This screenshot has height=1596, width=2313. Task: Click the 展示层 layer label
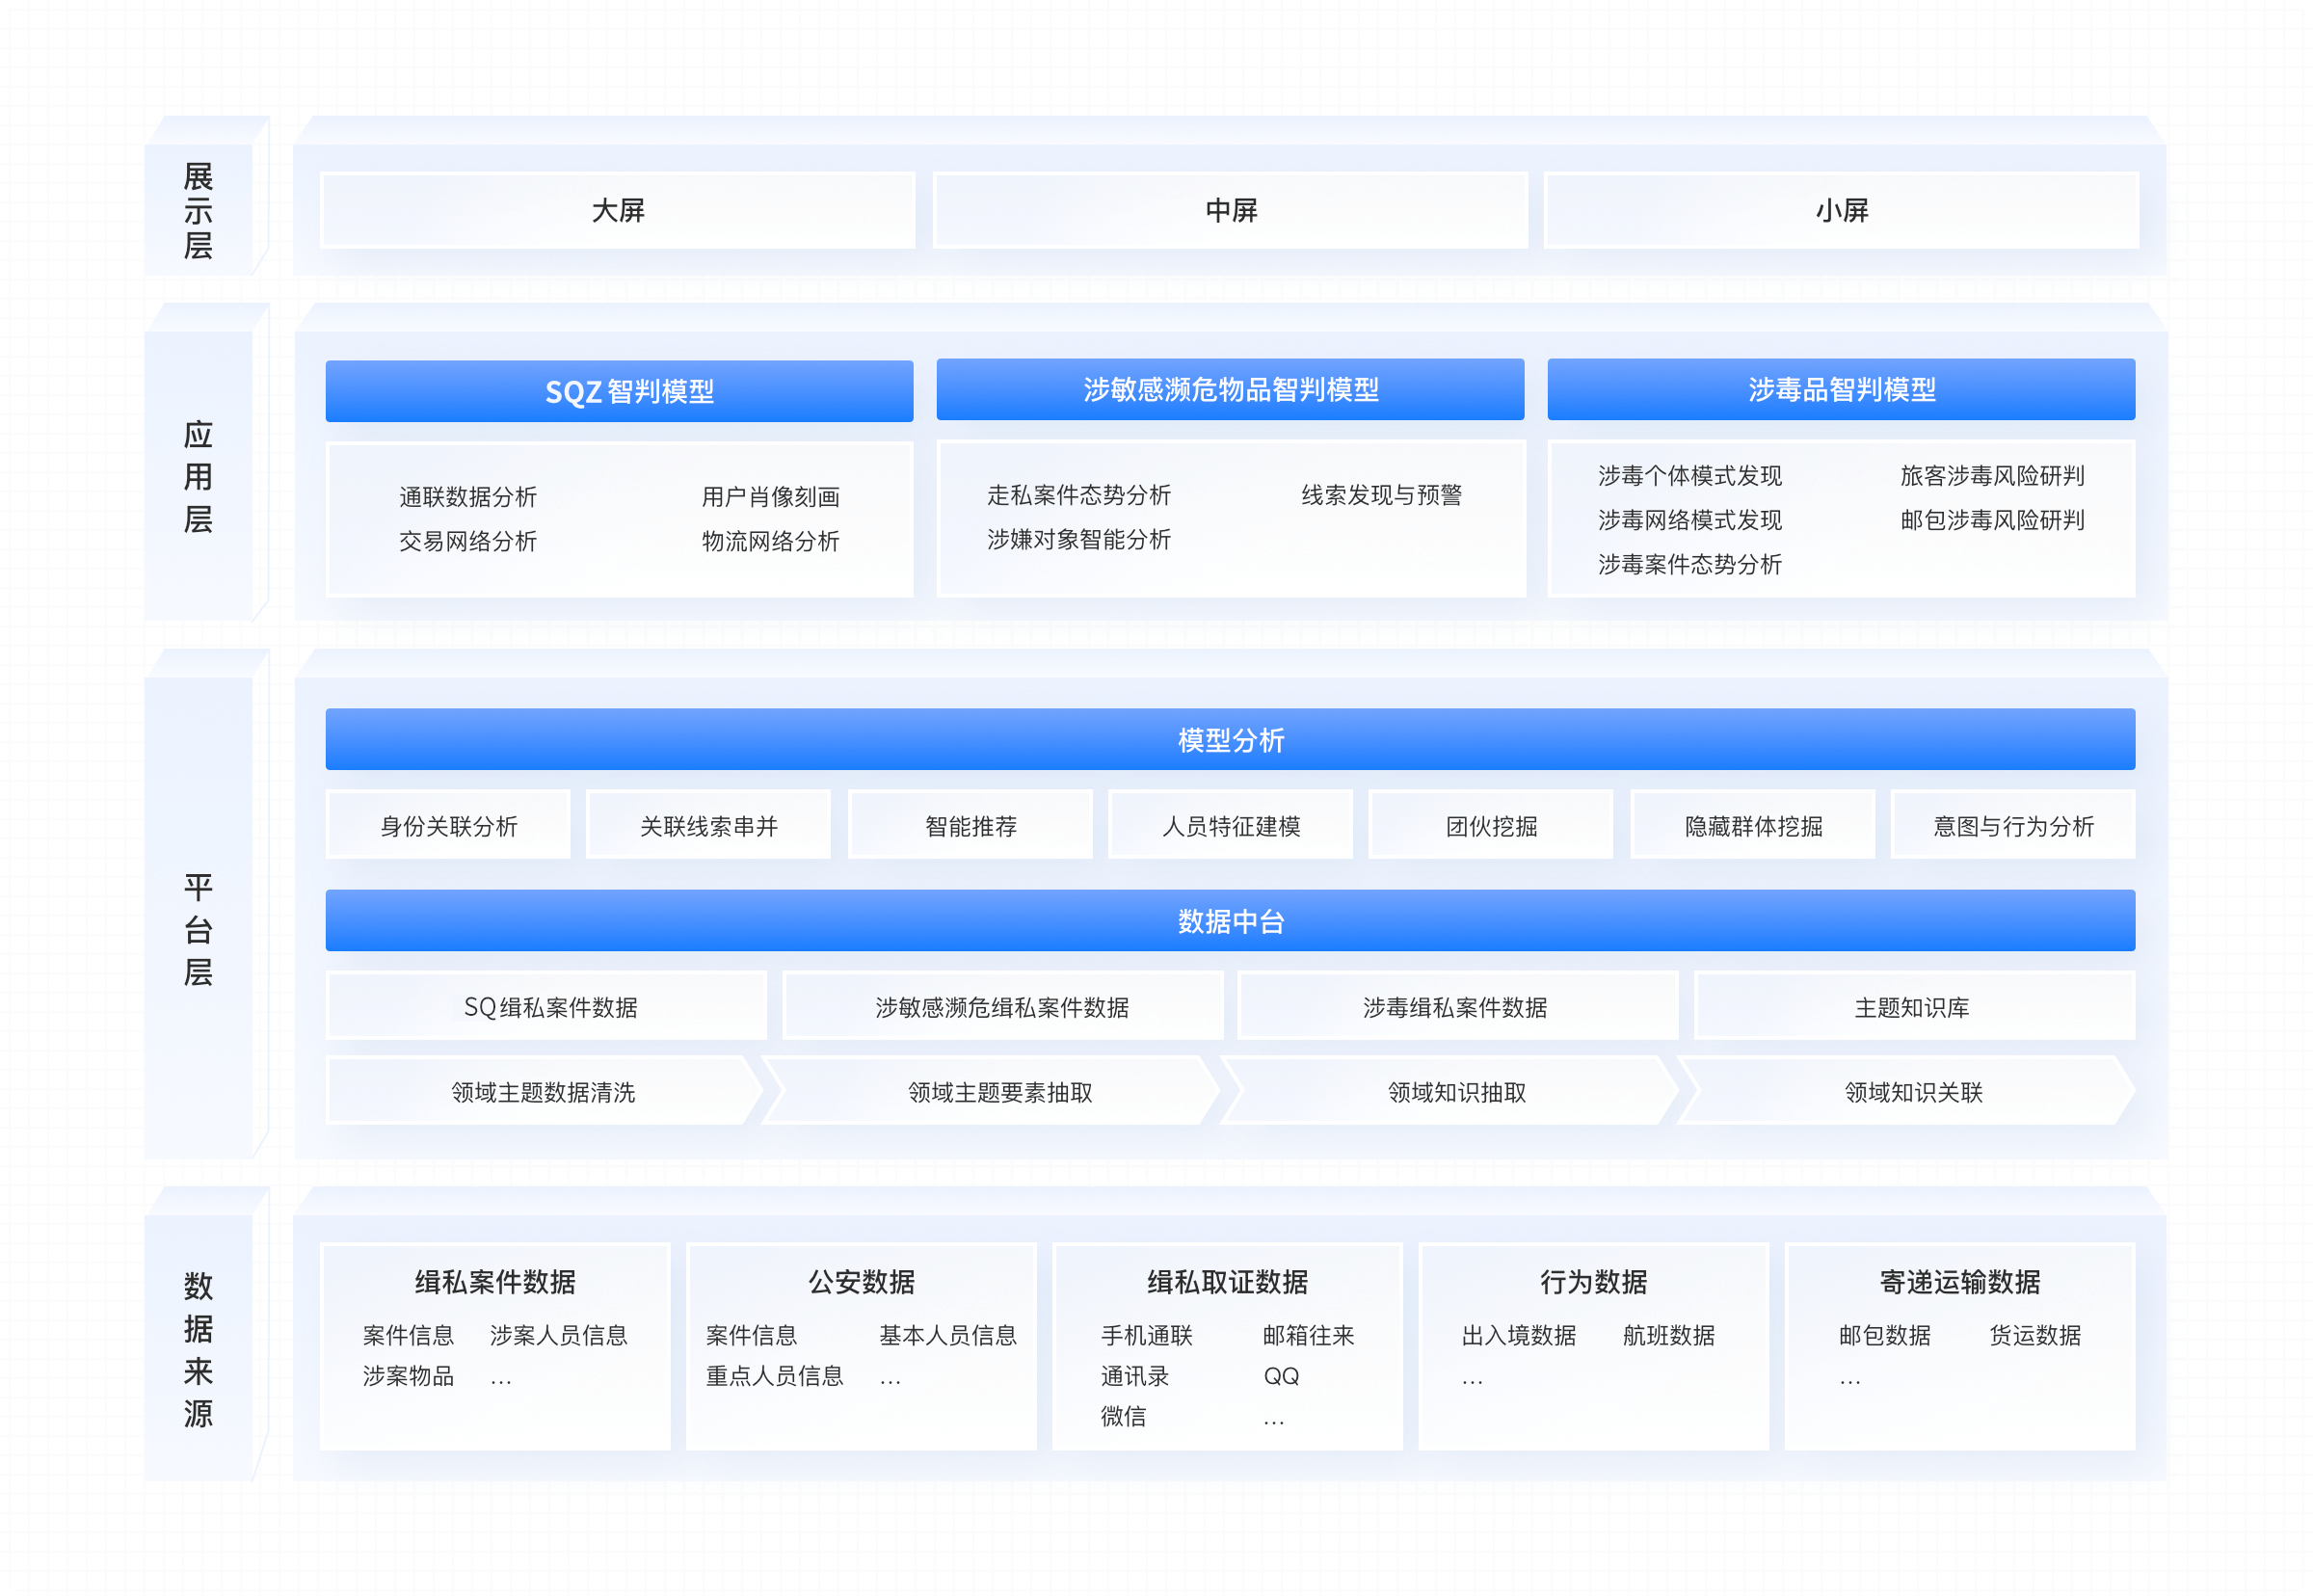[198, 211]
